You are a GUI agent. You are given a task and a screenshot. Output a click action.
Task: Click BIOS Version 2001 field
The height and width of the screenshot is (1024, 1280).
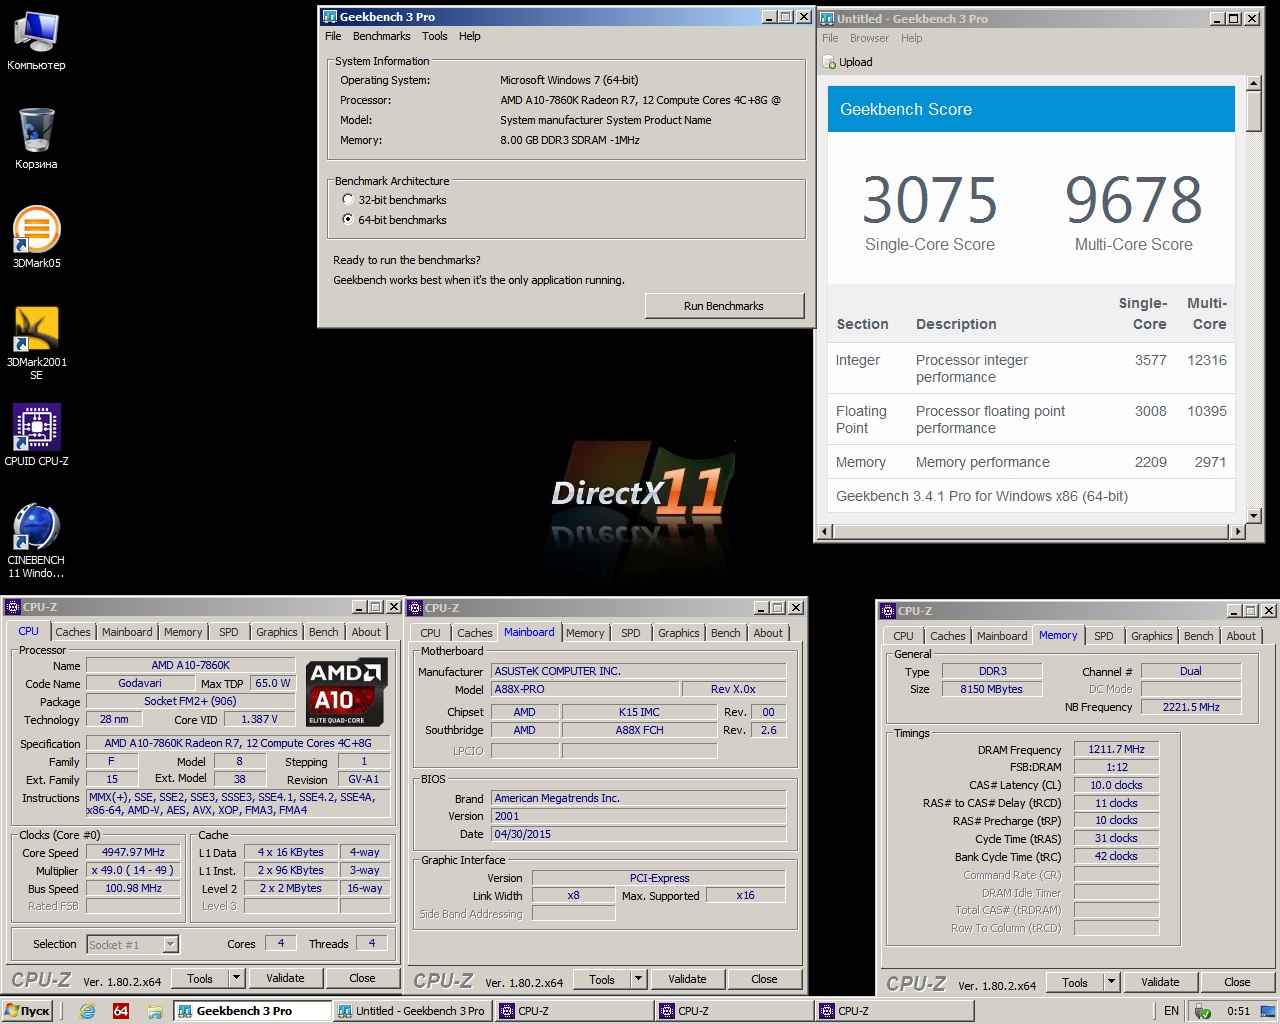(x=638, y=816)
